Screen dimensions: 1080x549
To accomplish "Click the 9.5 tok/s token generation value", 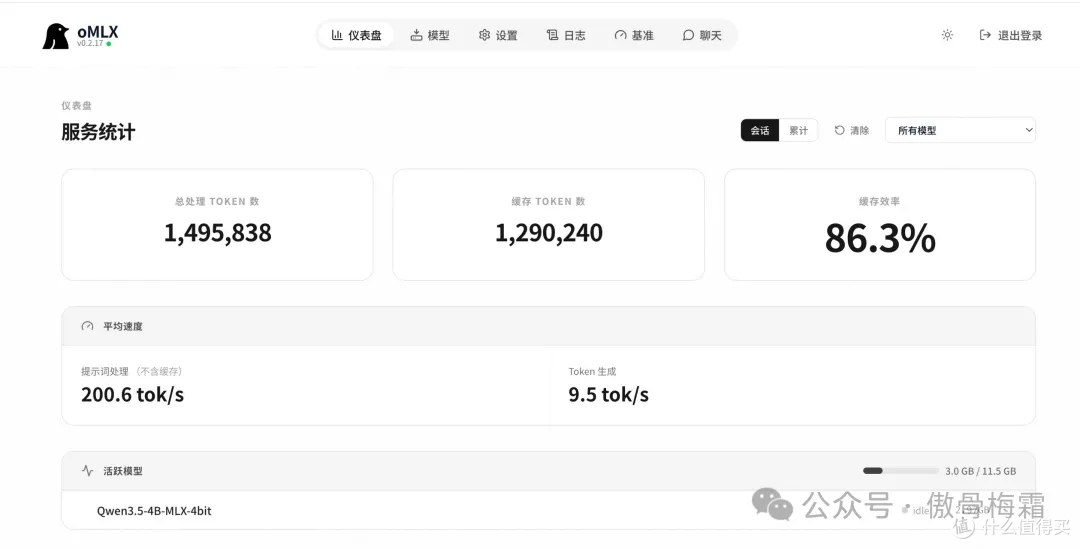I will point(609,395).
